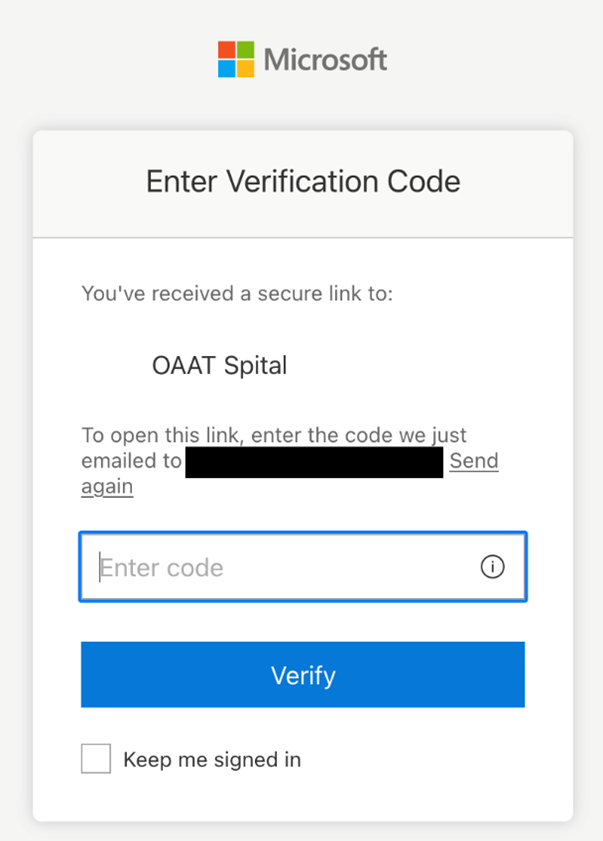Click the blacked-out email address block
The height and width of the screenshot is (841, 603).
pyautogui.click(x=314, y=462)
